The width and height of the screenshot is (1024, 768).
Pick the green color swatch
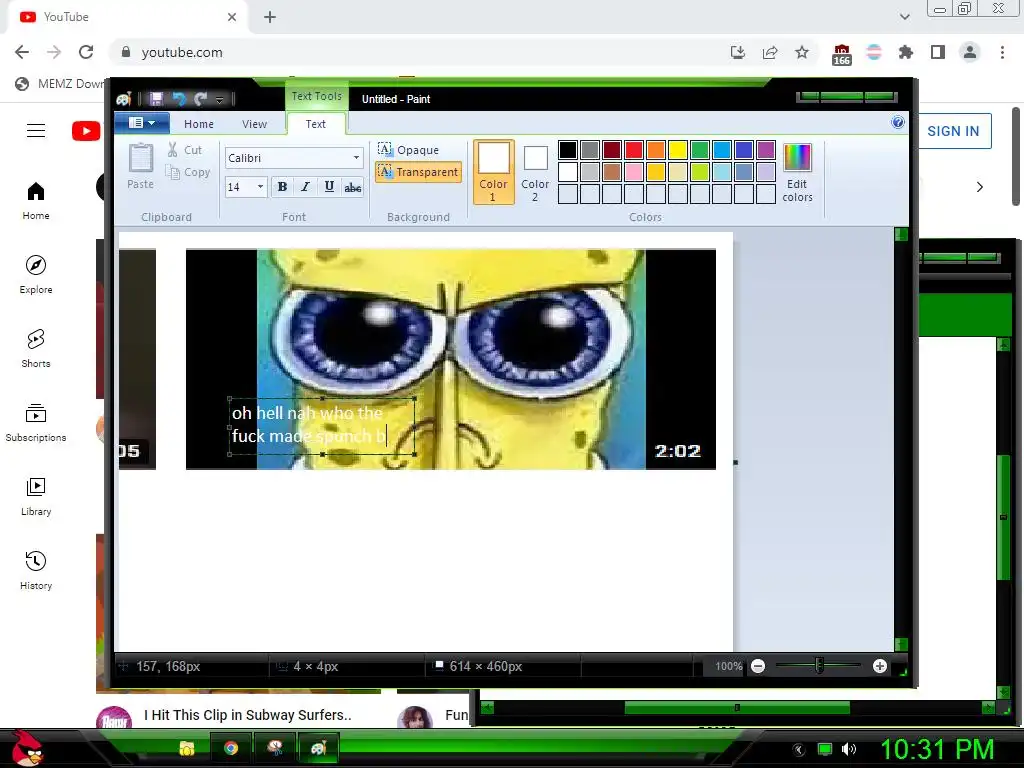(699, 150)
